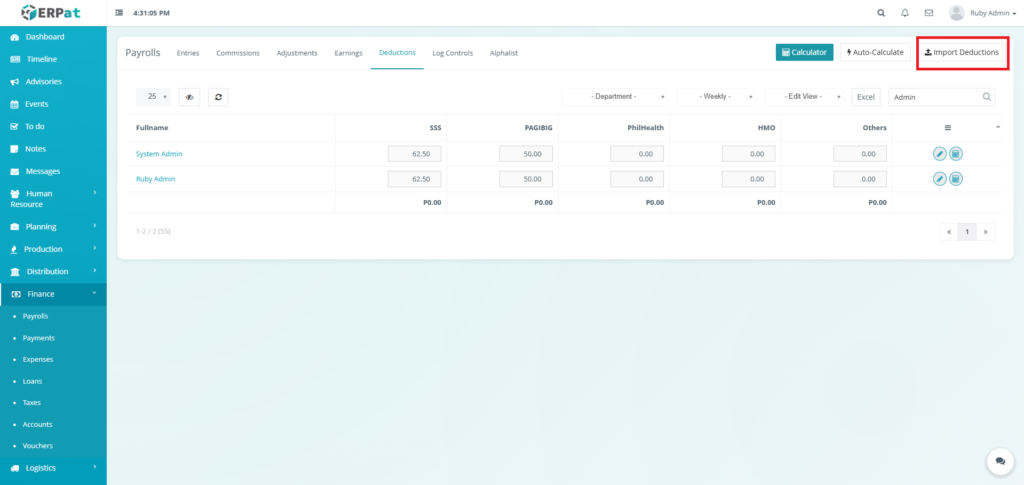Open the notifications bell icon
The height and width of the screenshot is (485, 1024).
click(905, 13)
